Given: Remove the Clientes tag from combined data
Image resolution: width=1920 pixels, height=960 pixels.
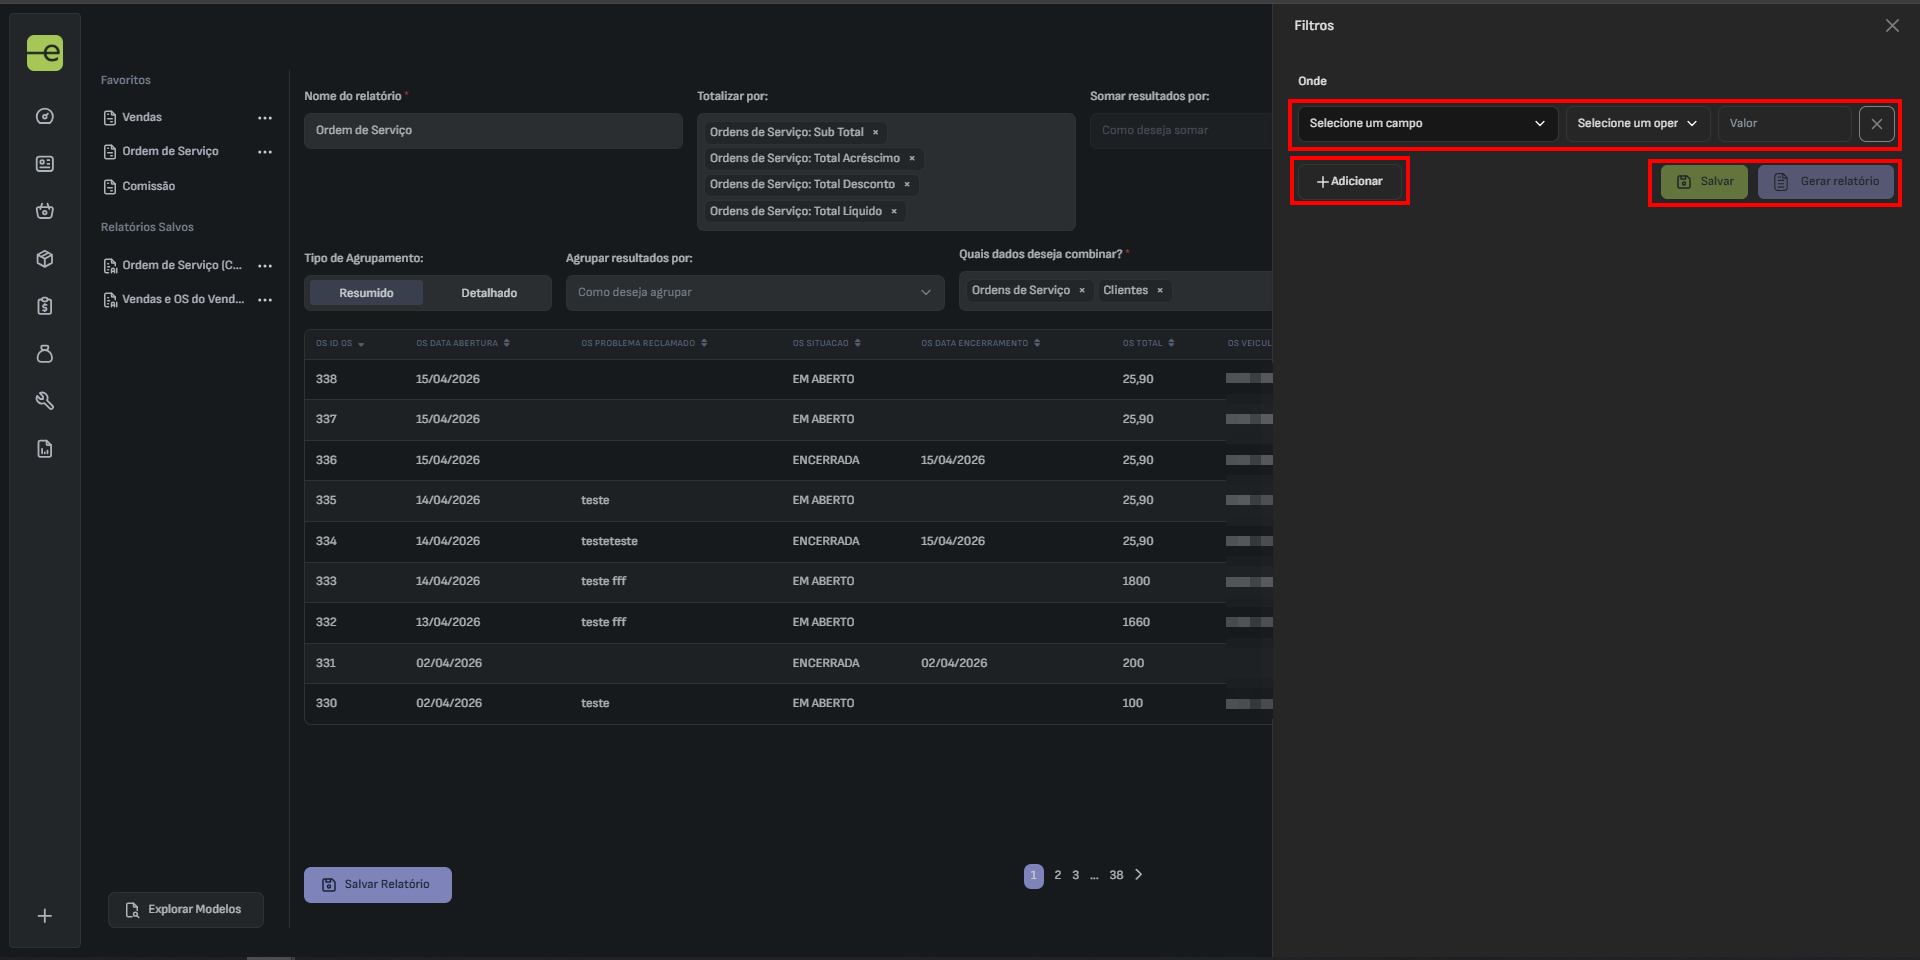Looking at the screenshot, I should click(x=1160, y=291).
